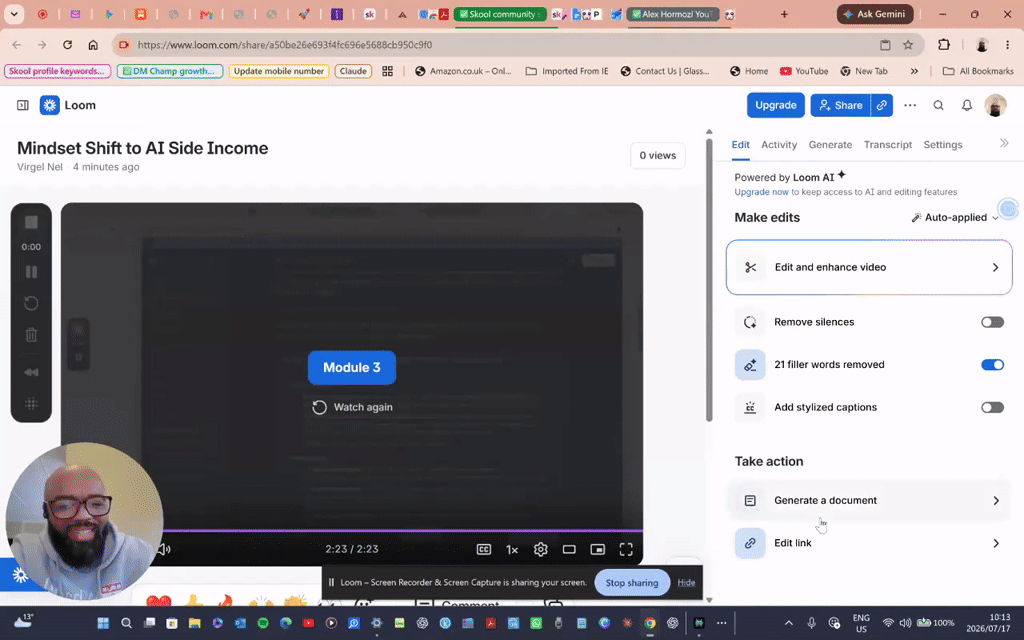The image size is (1024, 640).
Task: Open the All Bookmarks folder
Action: pyautogui.click(x=978, y=71)
